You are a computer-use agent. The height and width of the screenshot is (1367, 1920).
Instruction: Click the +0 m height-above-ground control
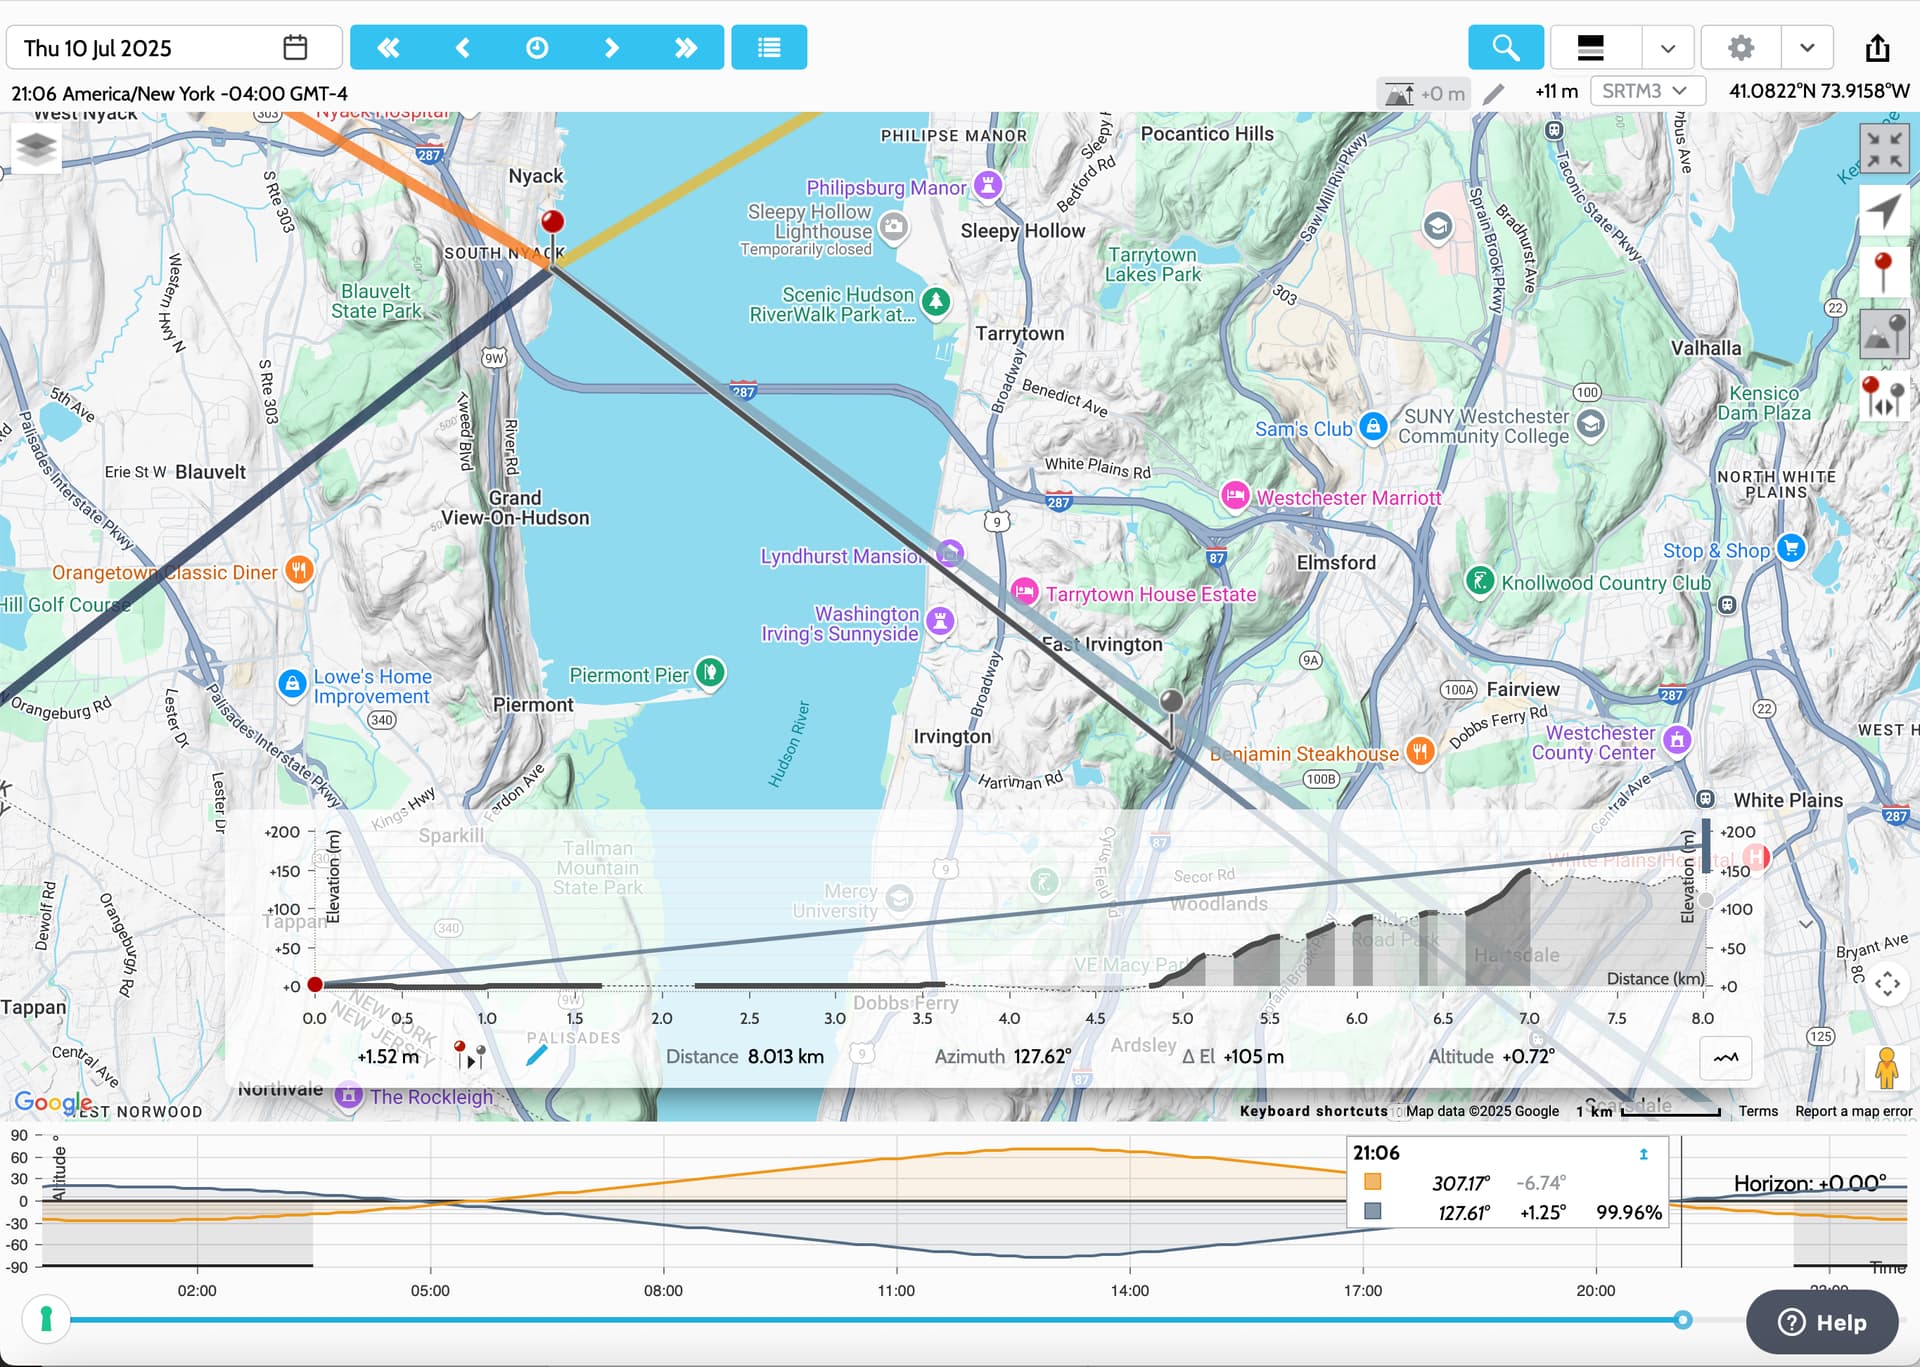(x=1424, y=93)
